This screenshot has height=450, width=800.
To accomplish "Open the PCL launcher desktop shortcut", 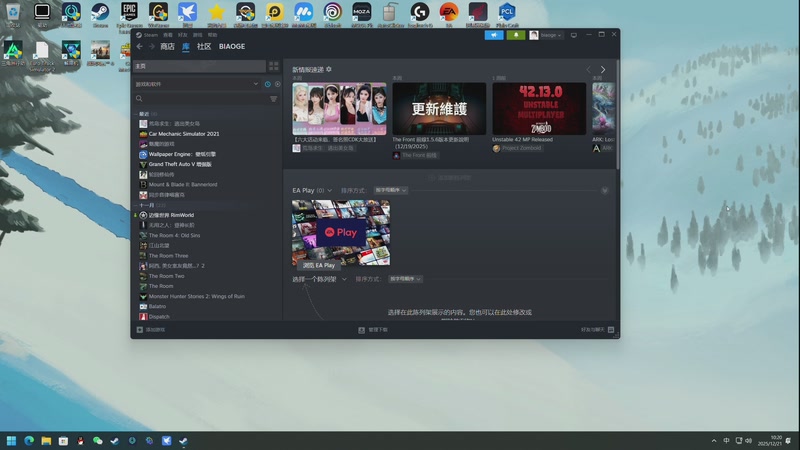I will pos(507,15).
